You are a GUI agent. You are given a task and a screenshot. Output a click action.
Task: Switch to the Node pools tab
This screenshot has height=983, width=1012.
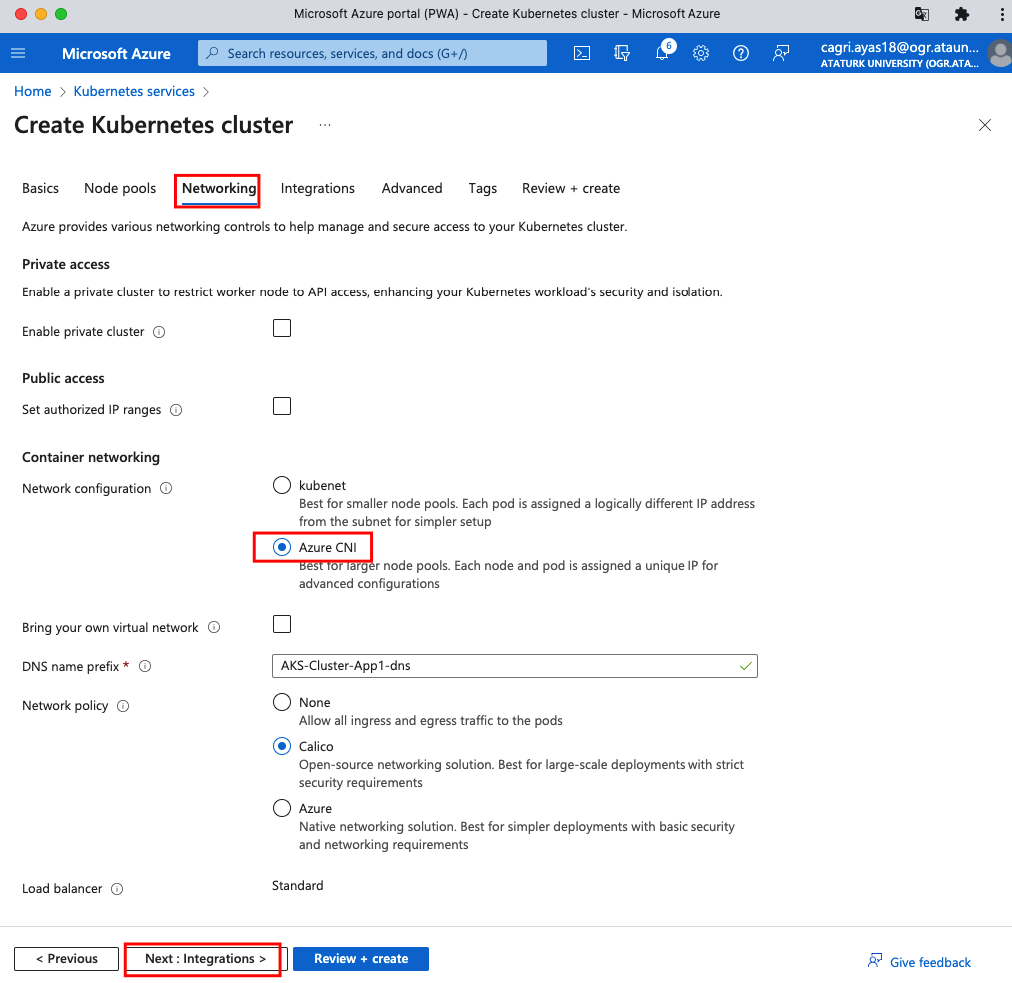point(120,188)
